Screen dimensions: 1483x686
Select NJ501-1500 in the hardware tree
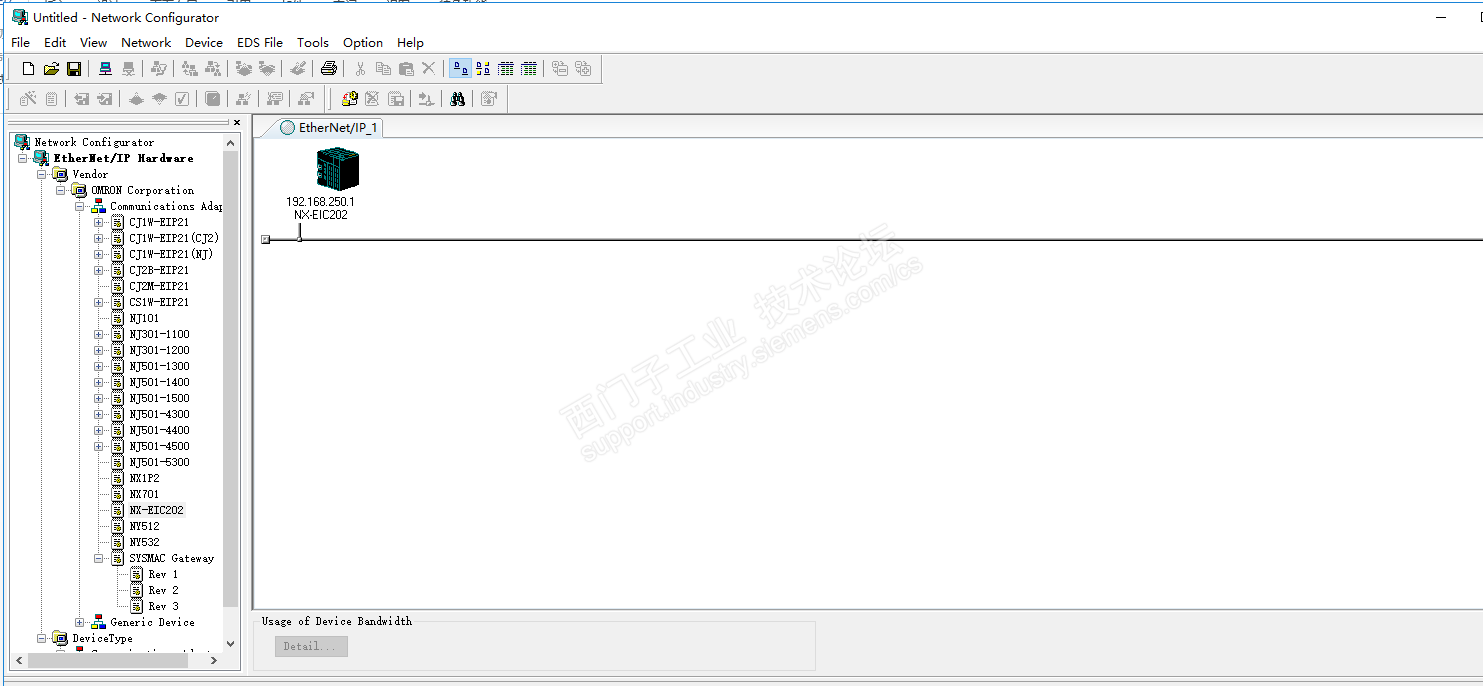(159, 398)
